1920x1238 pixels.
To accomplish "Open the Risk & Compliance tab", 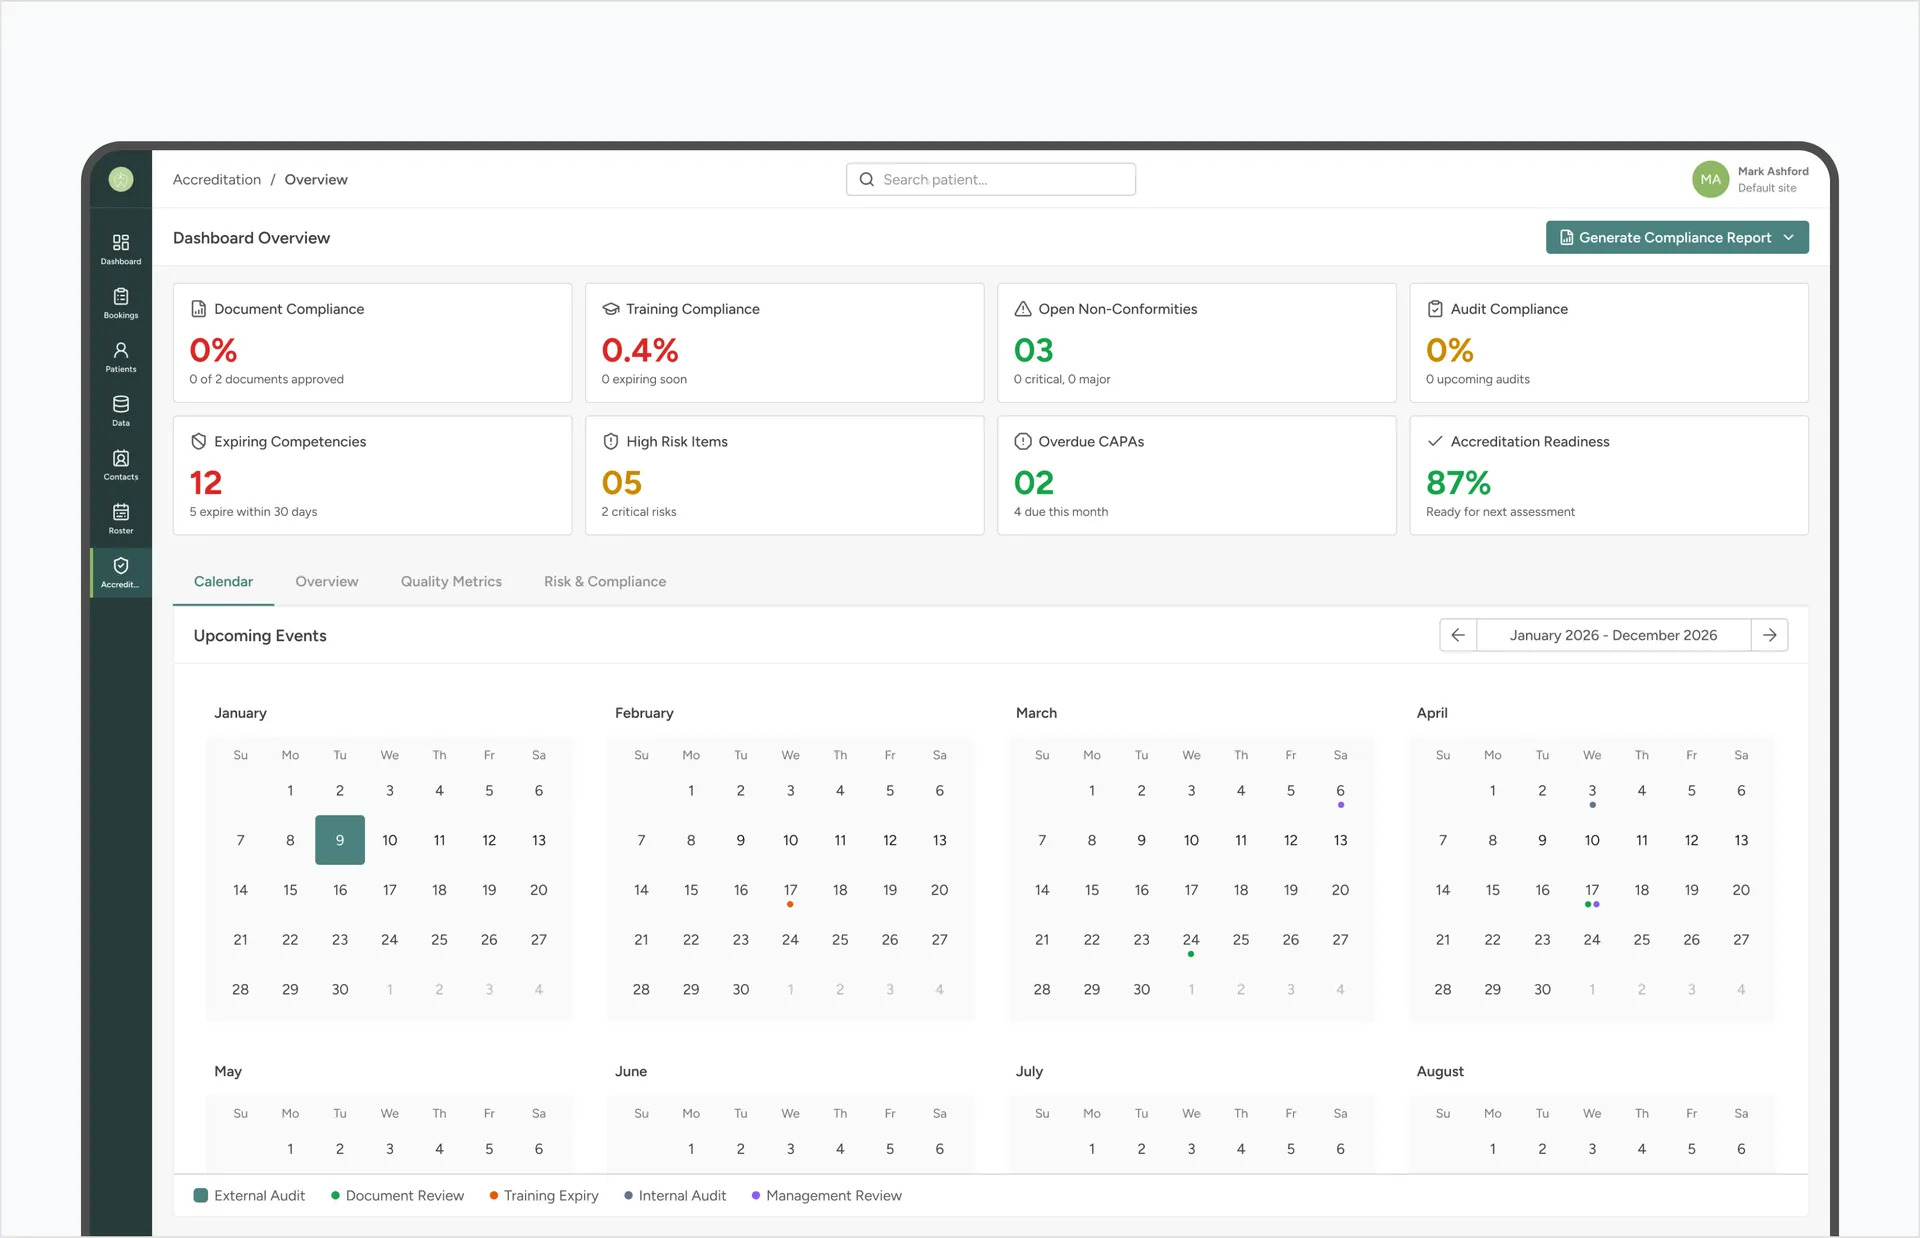I will pyautogui.click(x=605, y=581).
